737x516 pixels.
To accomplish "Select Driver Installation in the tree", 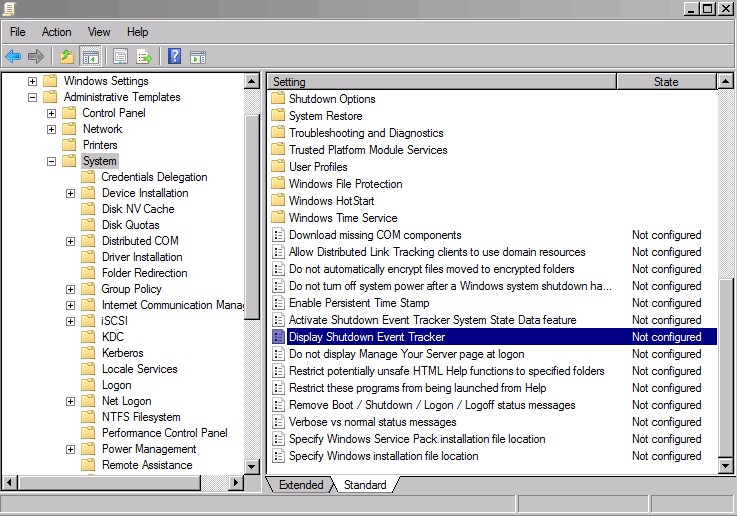I will 142,257.
